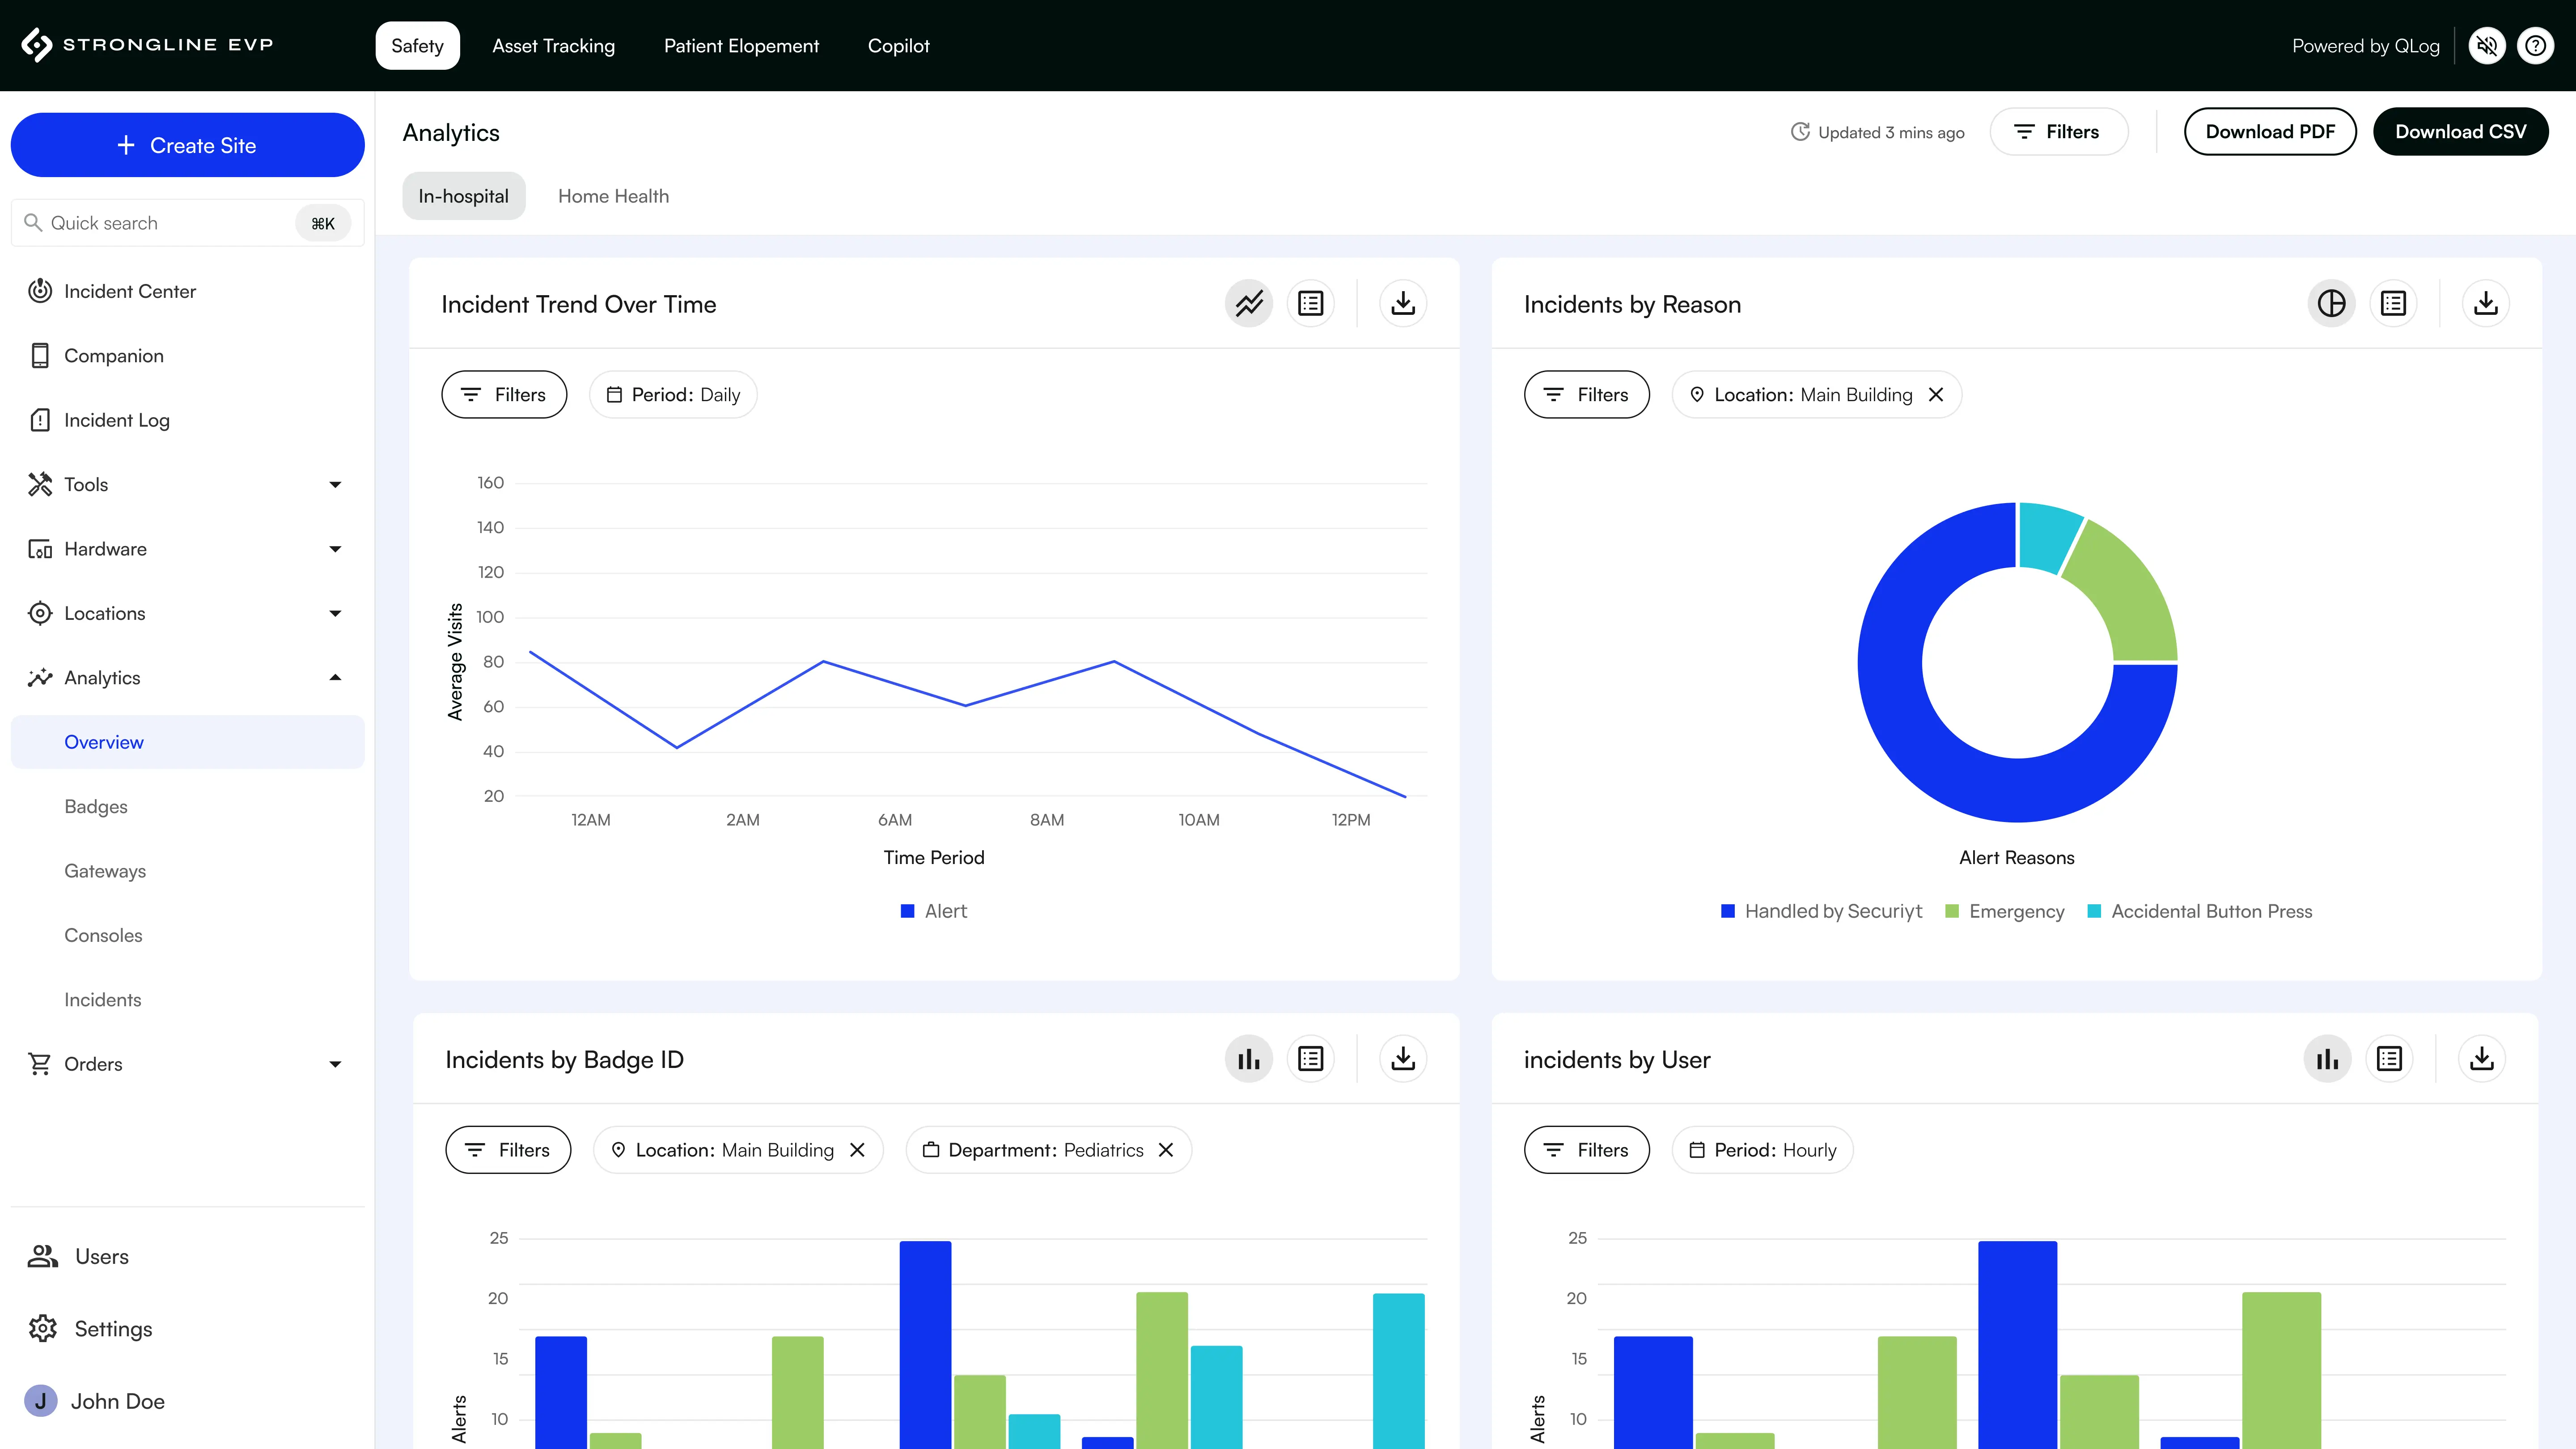
Task: Open the Asset Tracking top menu
Action: pos(553,46)
